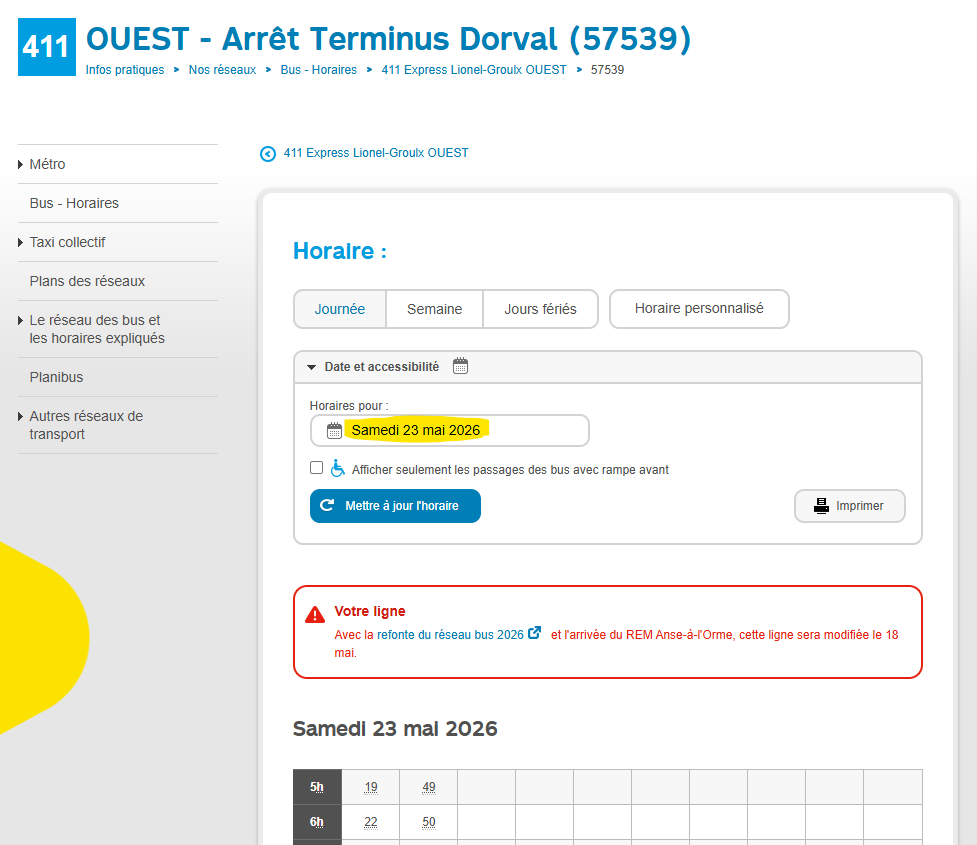Click the 5h 19 departure time

pyautogui.click(x=371, y=787)
